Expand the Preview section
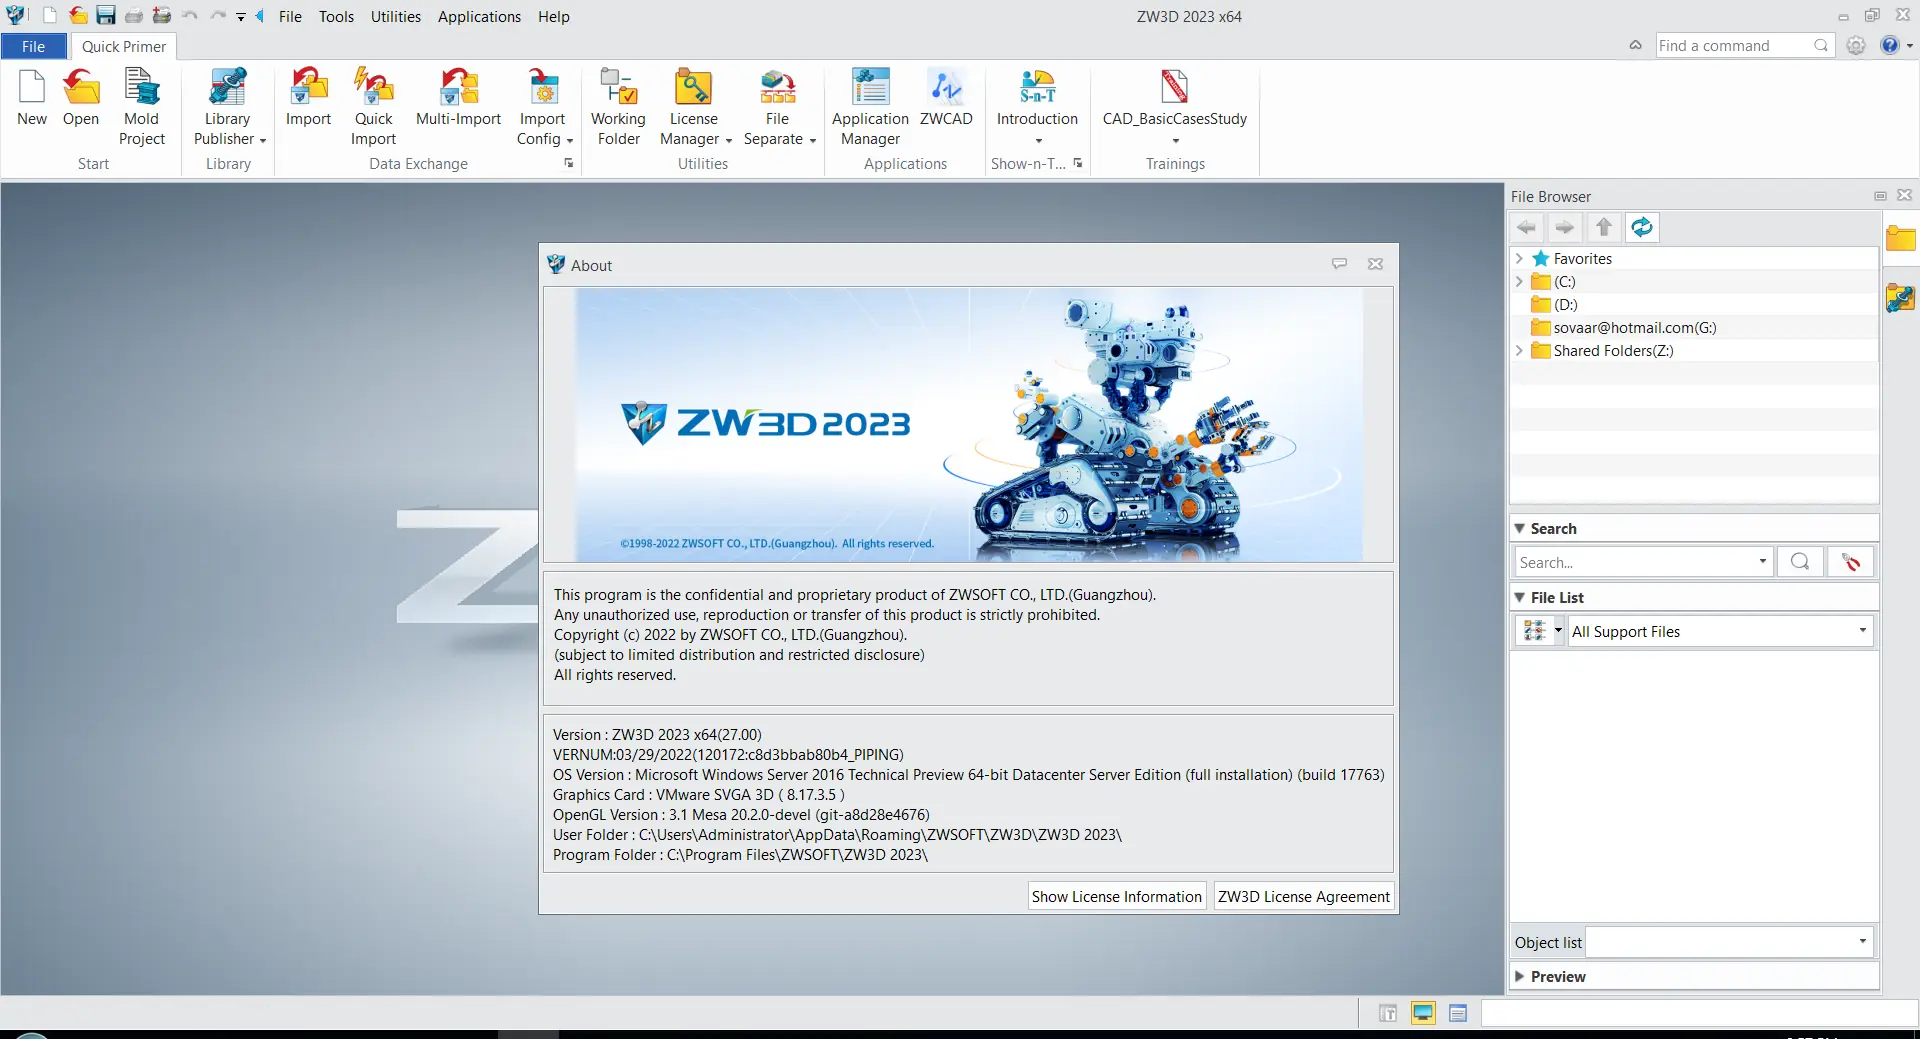 (1520, 976)
